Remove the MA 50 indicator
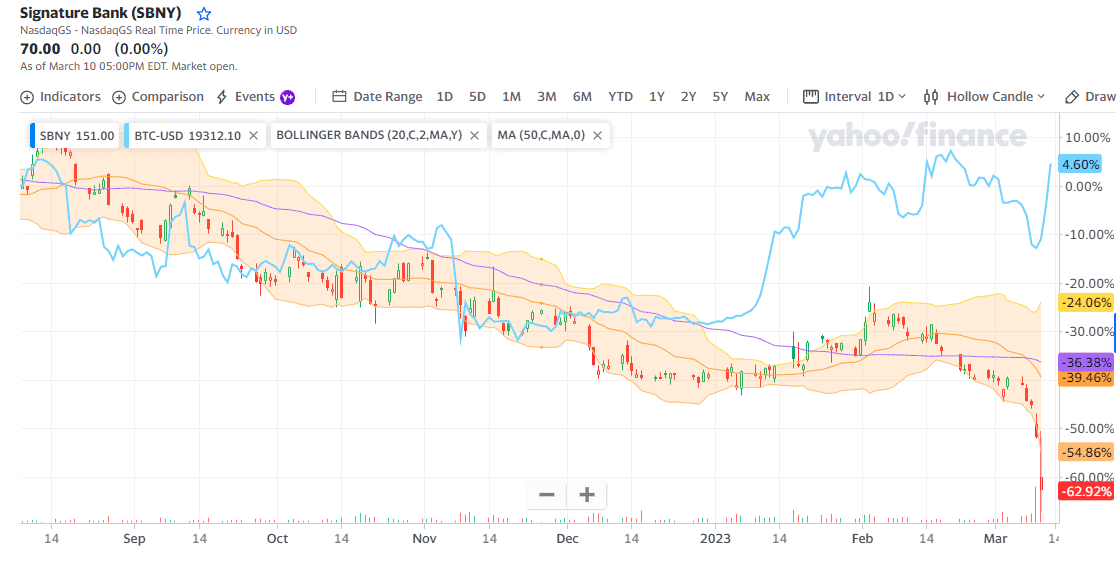Image resolution: width=1116 pixels, height=571 pixels. tap(598, 135)
